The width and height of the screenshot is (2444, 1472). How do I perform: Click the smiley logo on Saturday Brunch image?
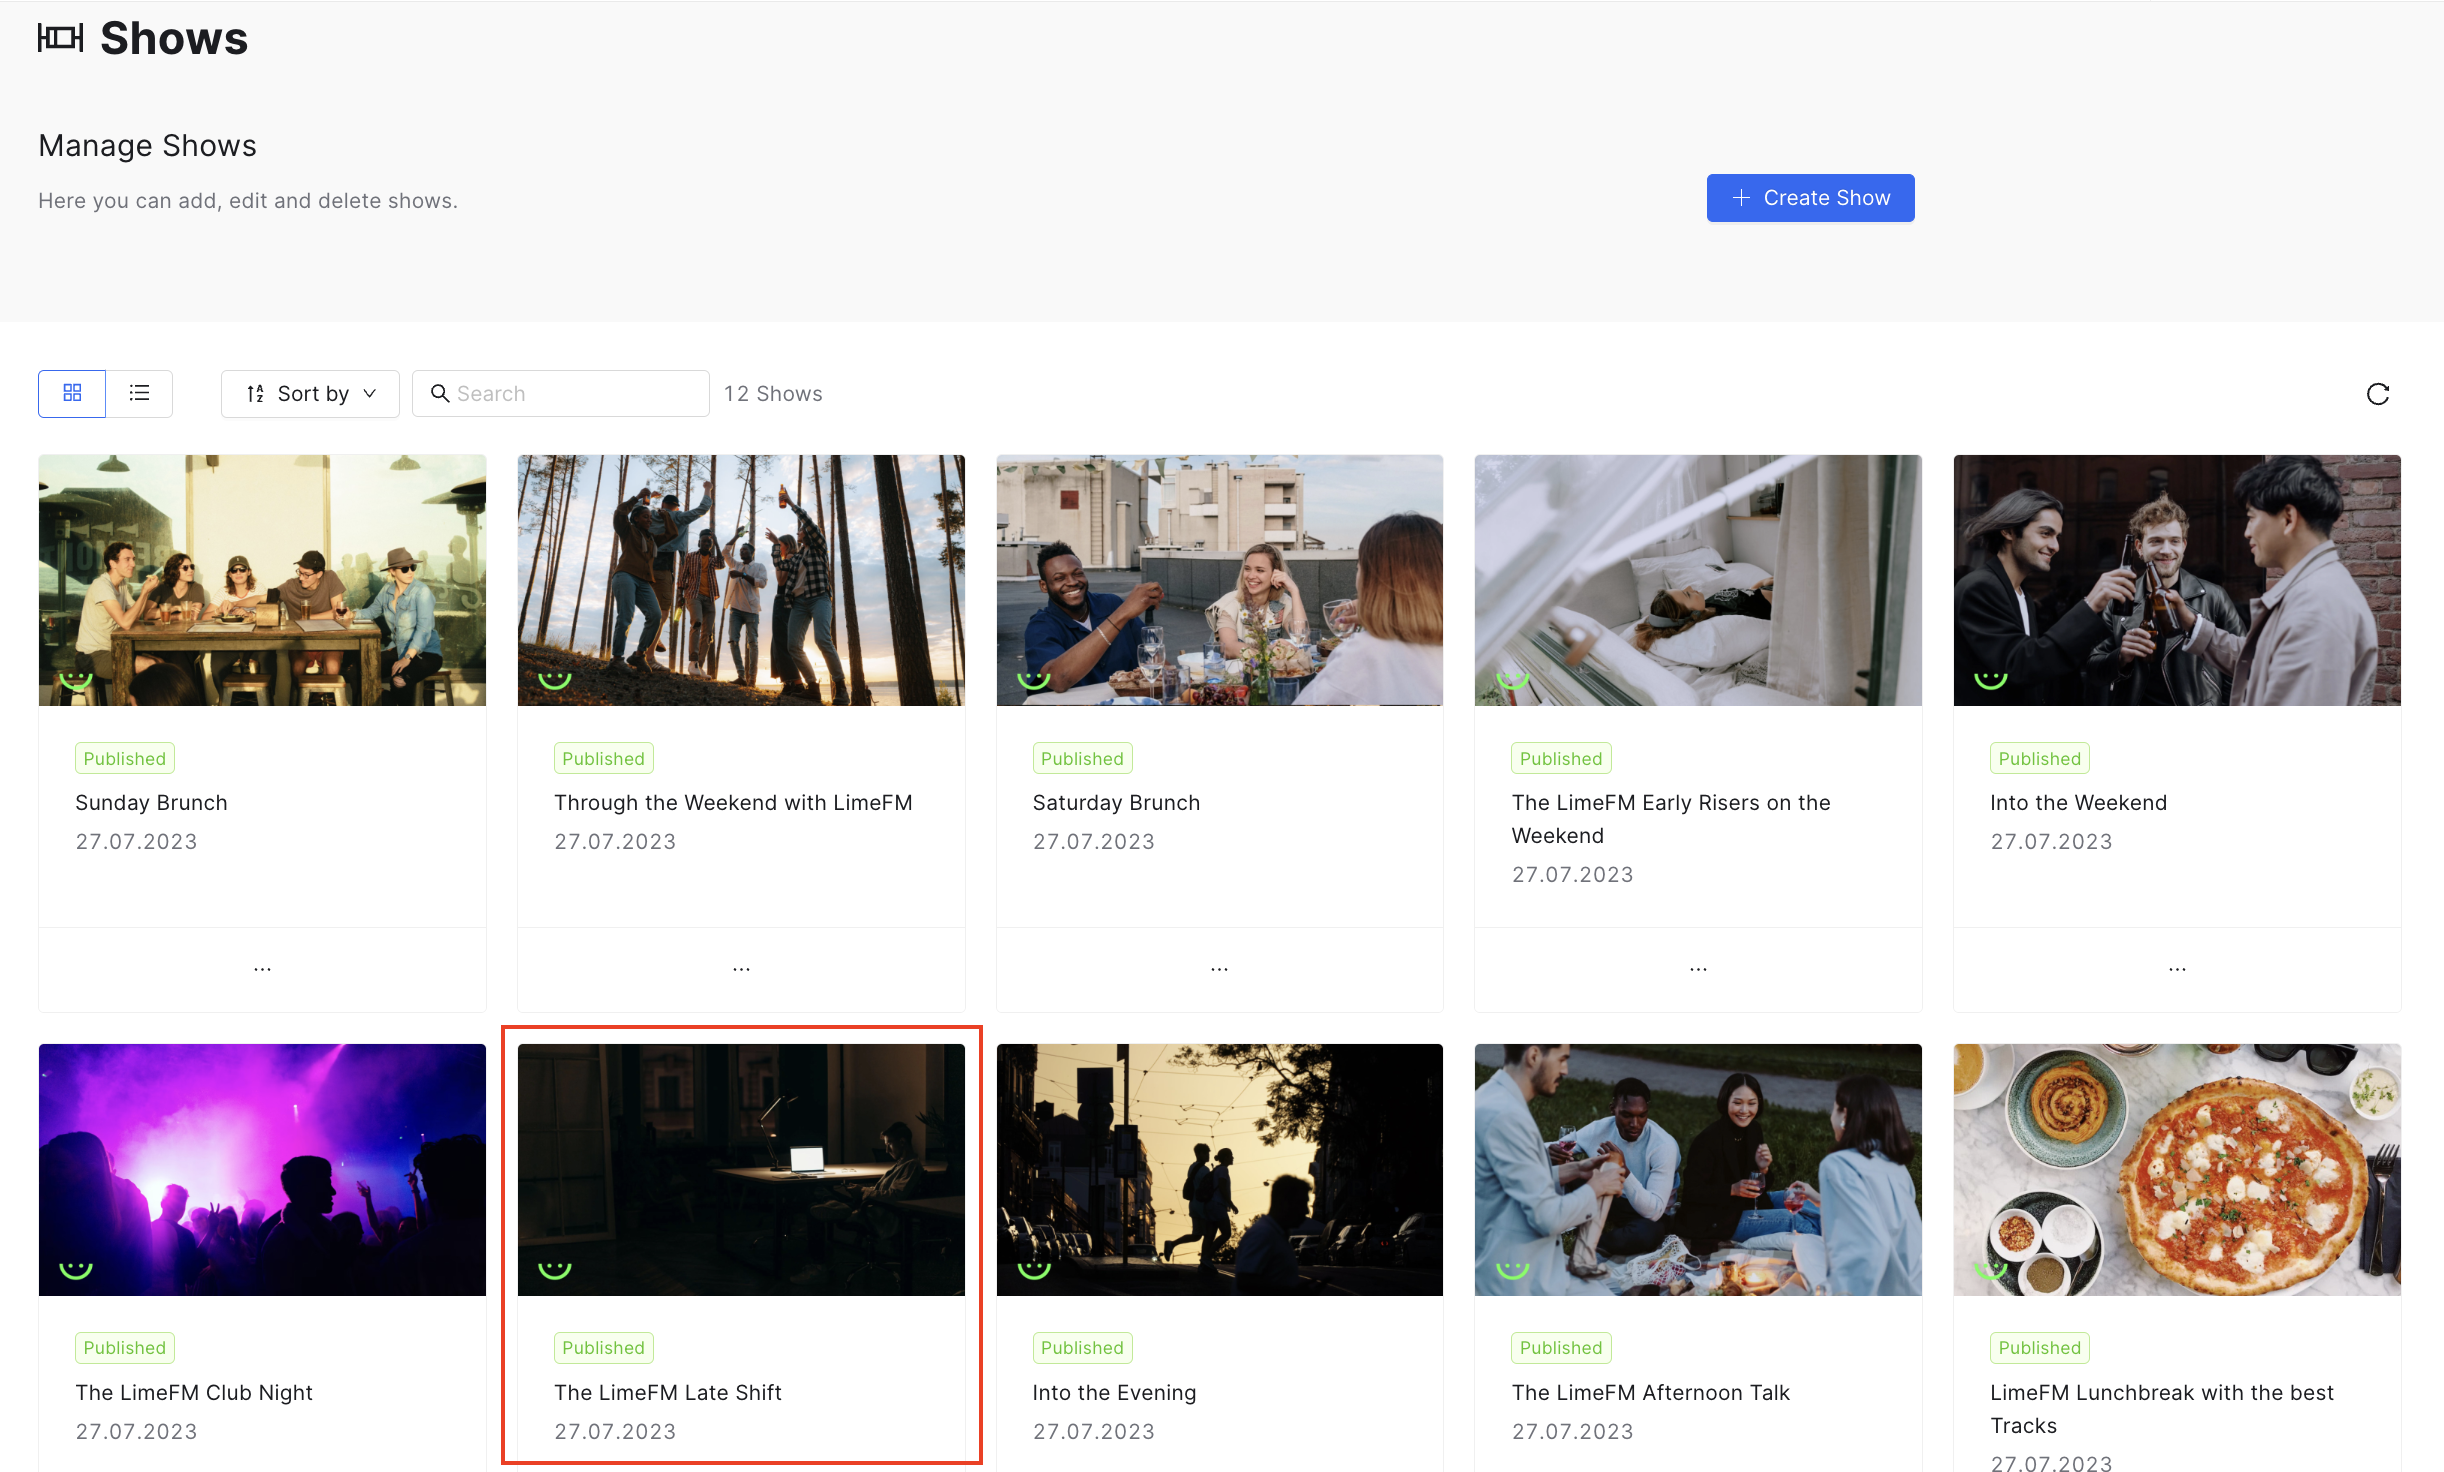[x=1033, y=681]
